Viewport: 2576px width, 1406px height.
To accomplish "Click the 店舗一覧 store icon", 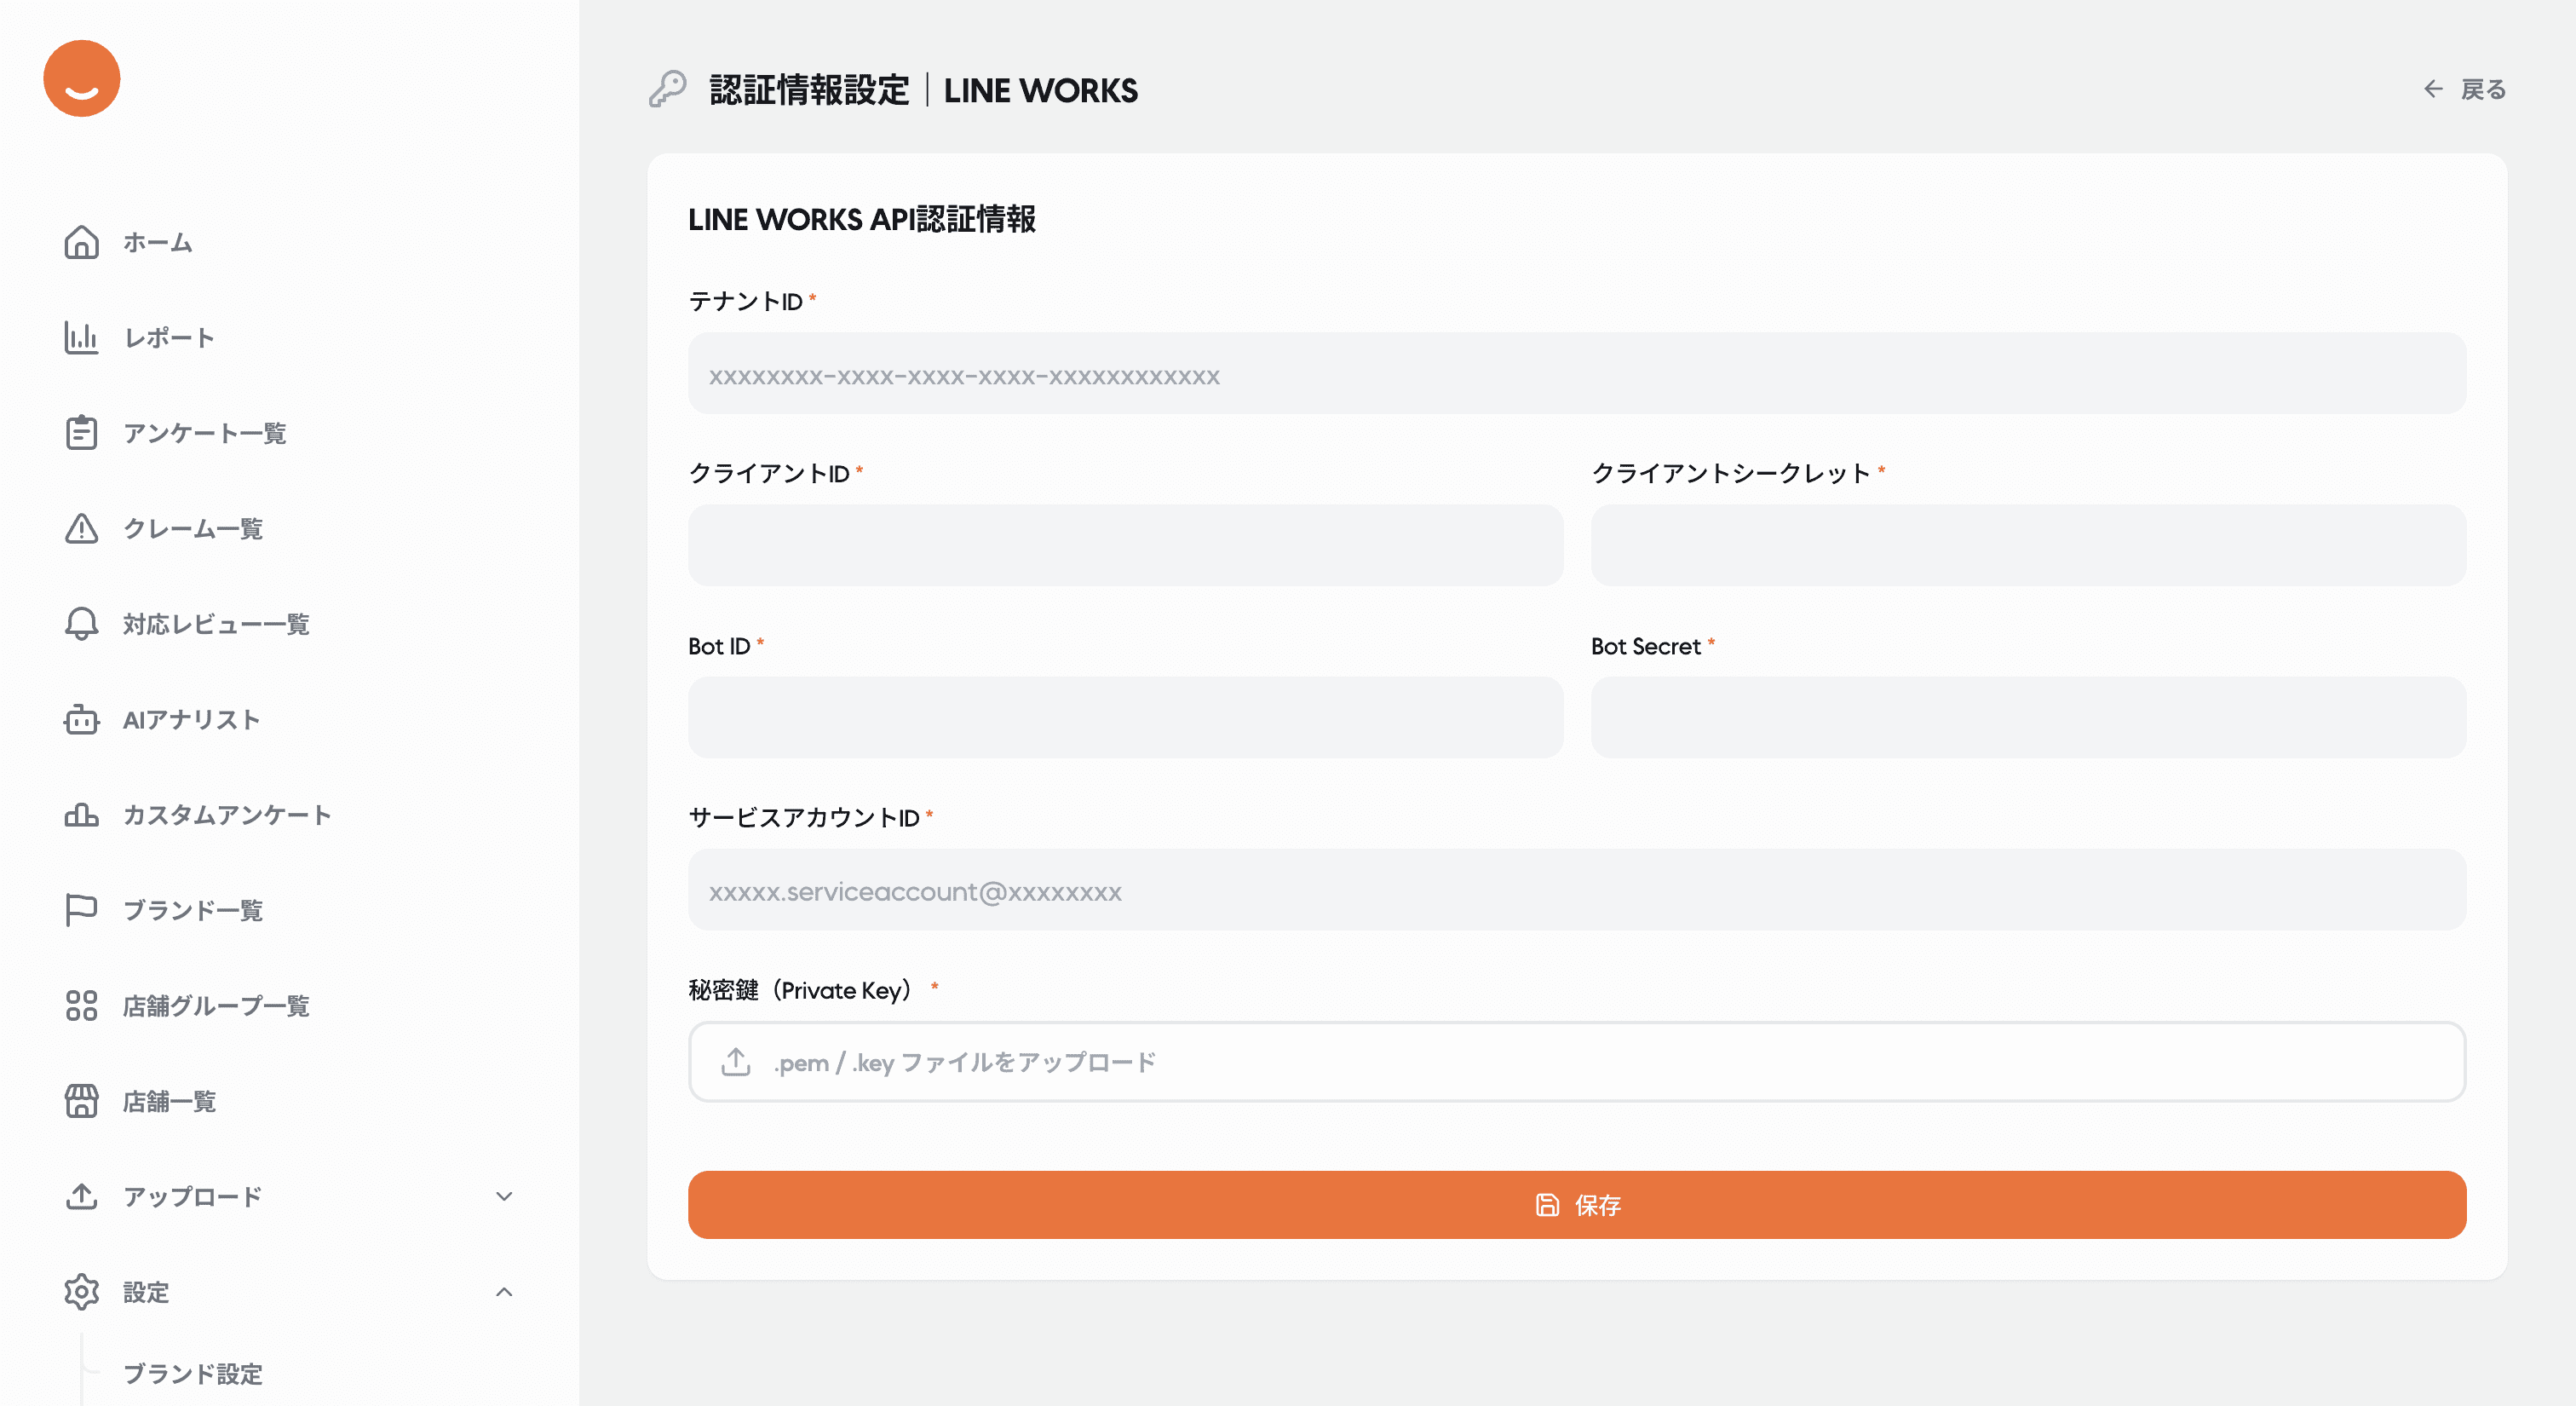I will point(81,1101).
